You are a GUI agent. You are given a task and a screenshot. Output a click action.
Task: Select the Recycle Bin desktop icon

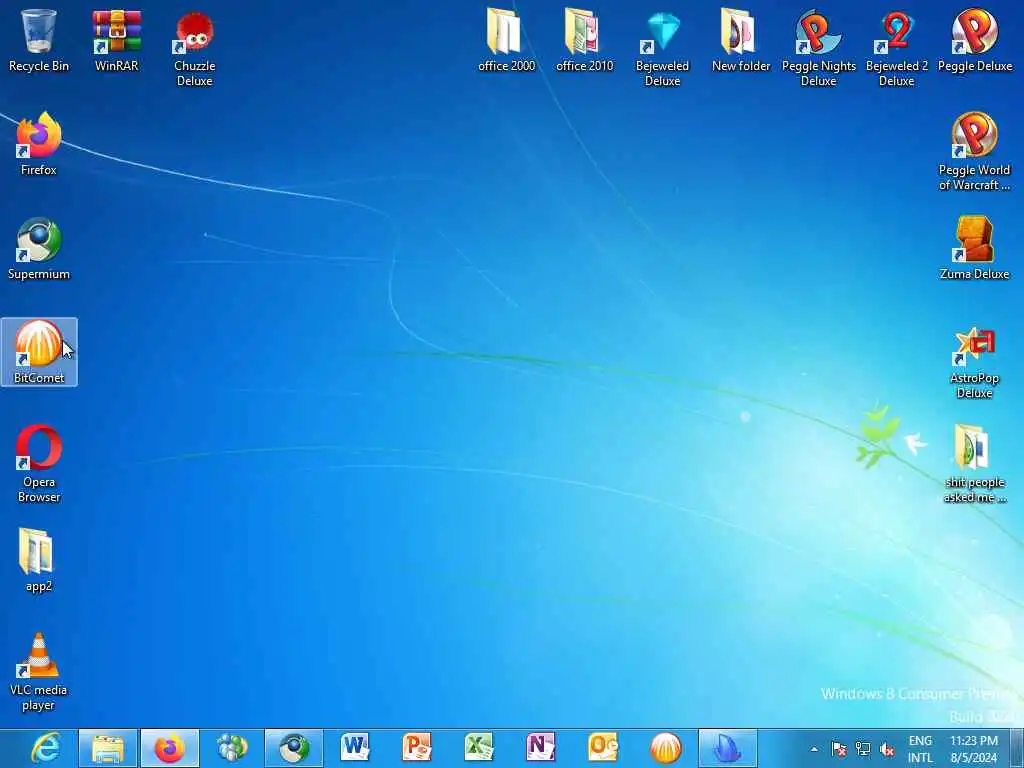(39, 40)
